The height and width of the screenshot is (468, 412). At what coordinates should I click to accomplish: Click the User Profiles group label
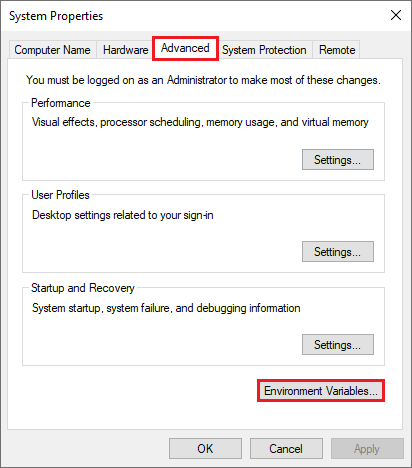[60, 195]
